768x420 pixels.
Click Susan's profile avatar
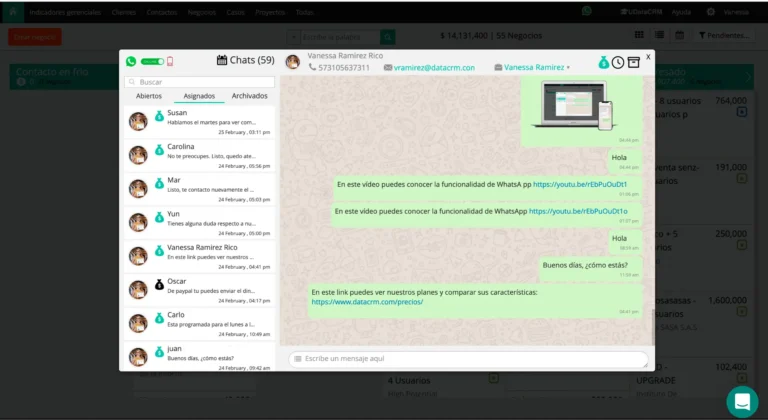pos(138,122)
